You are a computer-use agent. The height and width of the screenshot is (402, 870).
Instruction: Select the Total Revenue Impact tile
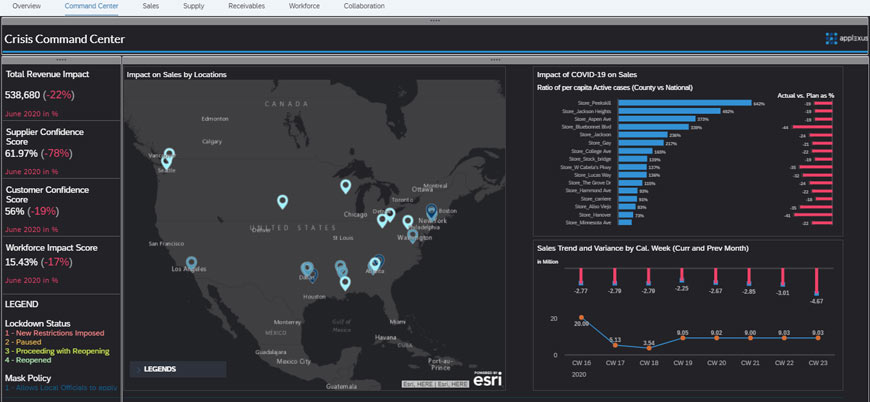point(62,93)
